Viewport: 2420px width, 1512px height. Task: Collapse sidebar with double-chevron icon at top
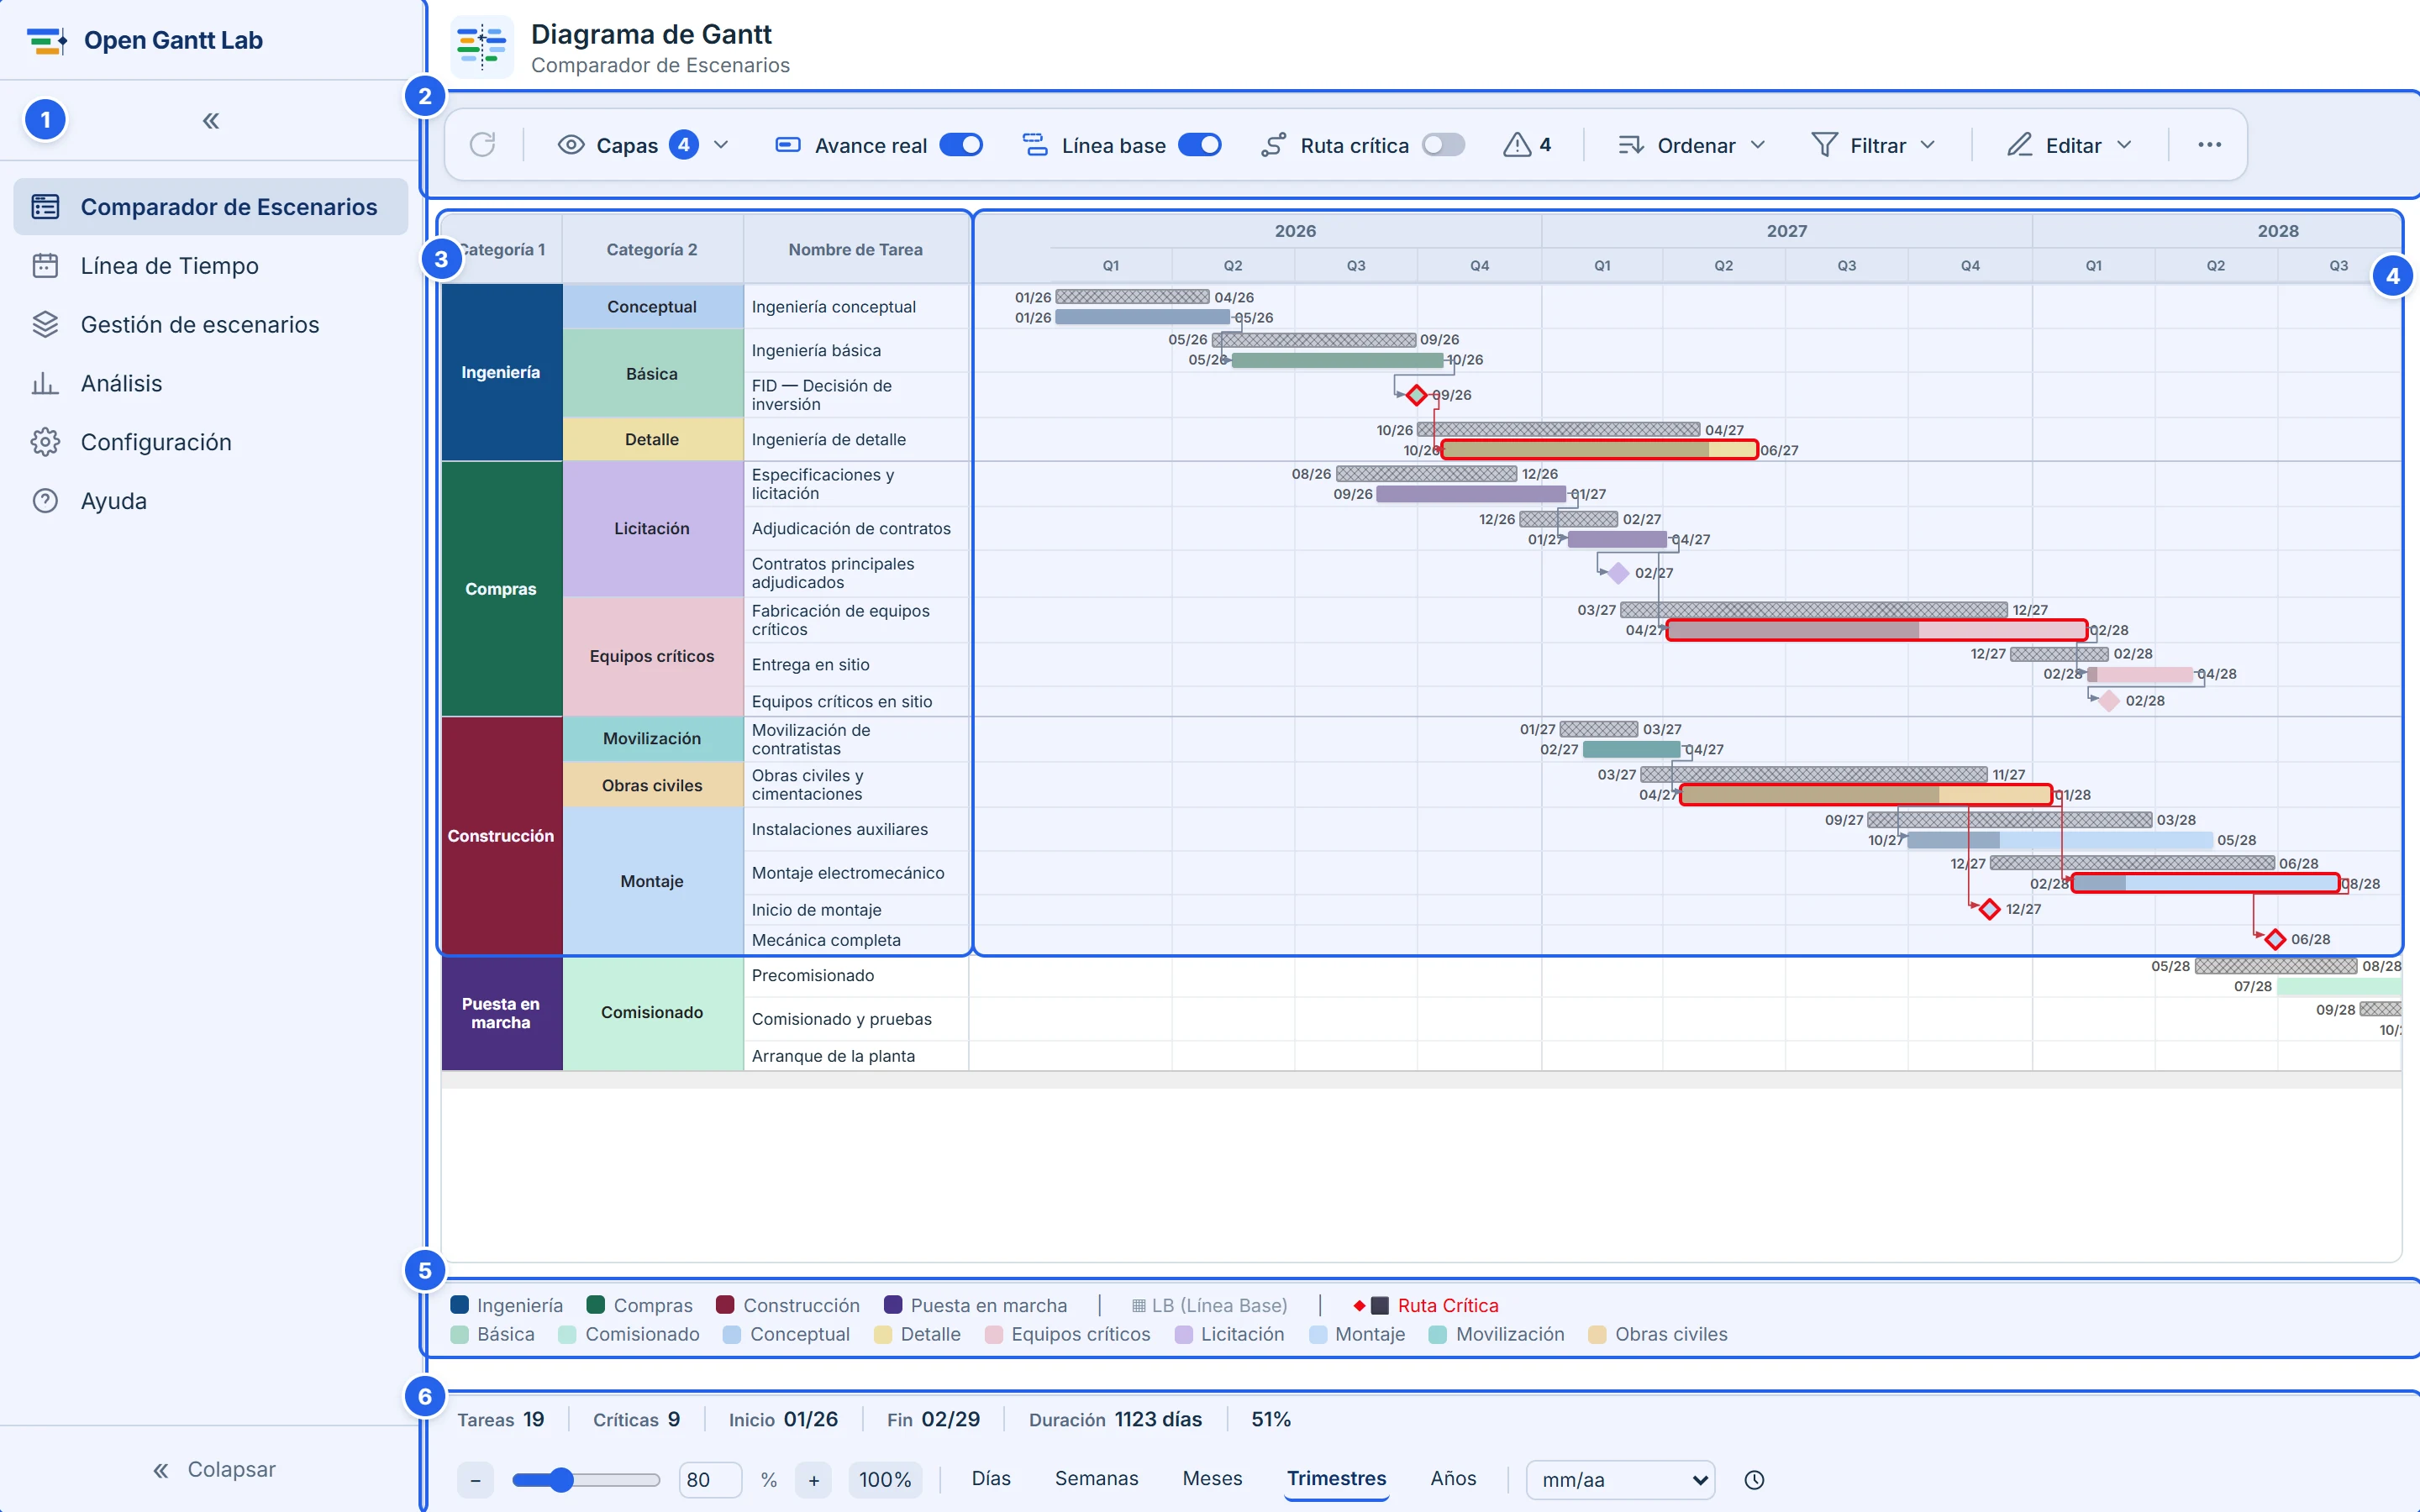point(211,121)
